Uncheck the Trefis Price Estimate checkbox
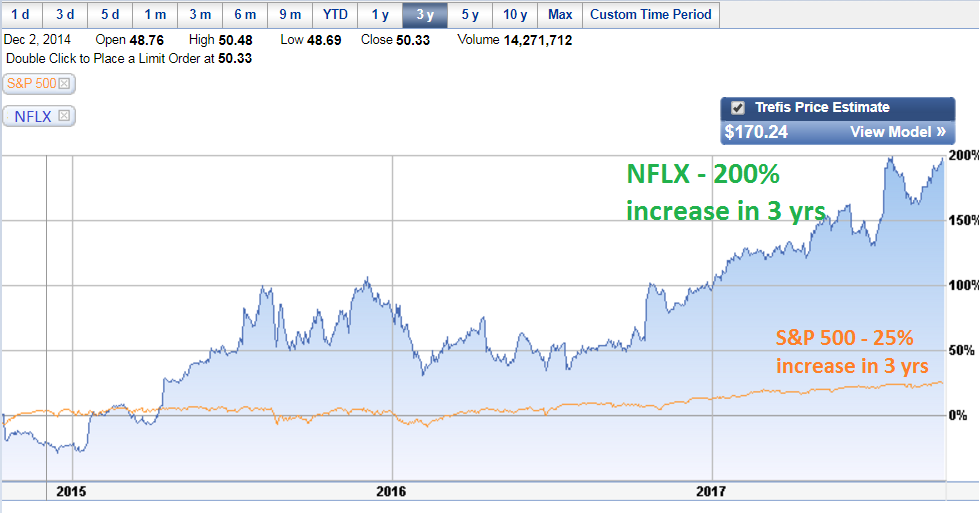 pos(738,107)
